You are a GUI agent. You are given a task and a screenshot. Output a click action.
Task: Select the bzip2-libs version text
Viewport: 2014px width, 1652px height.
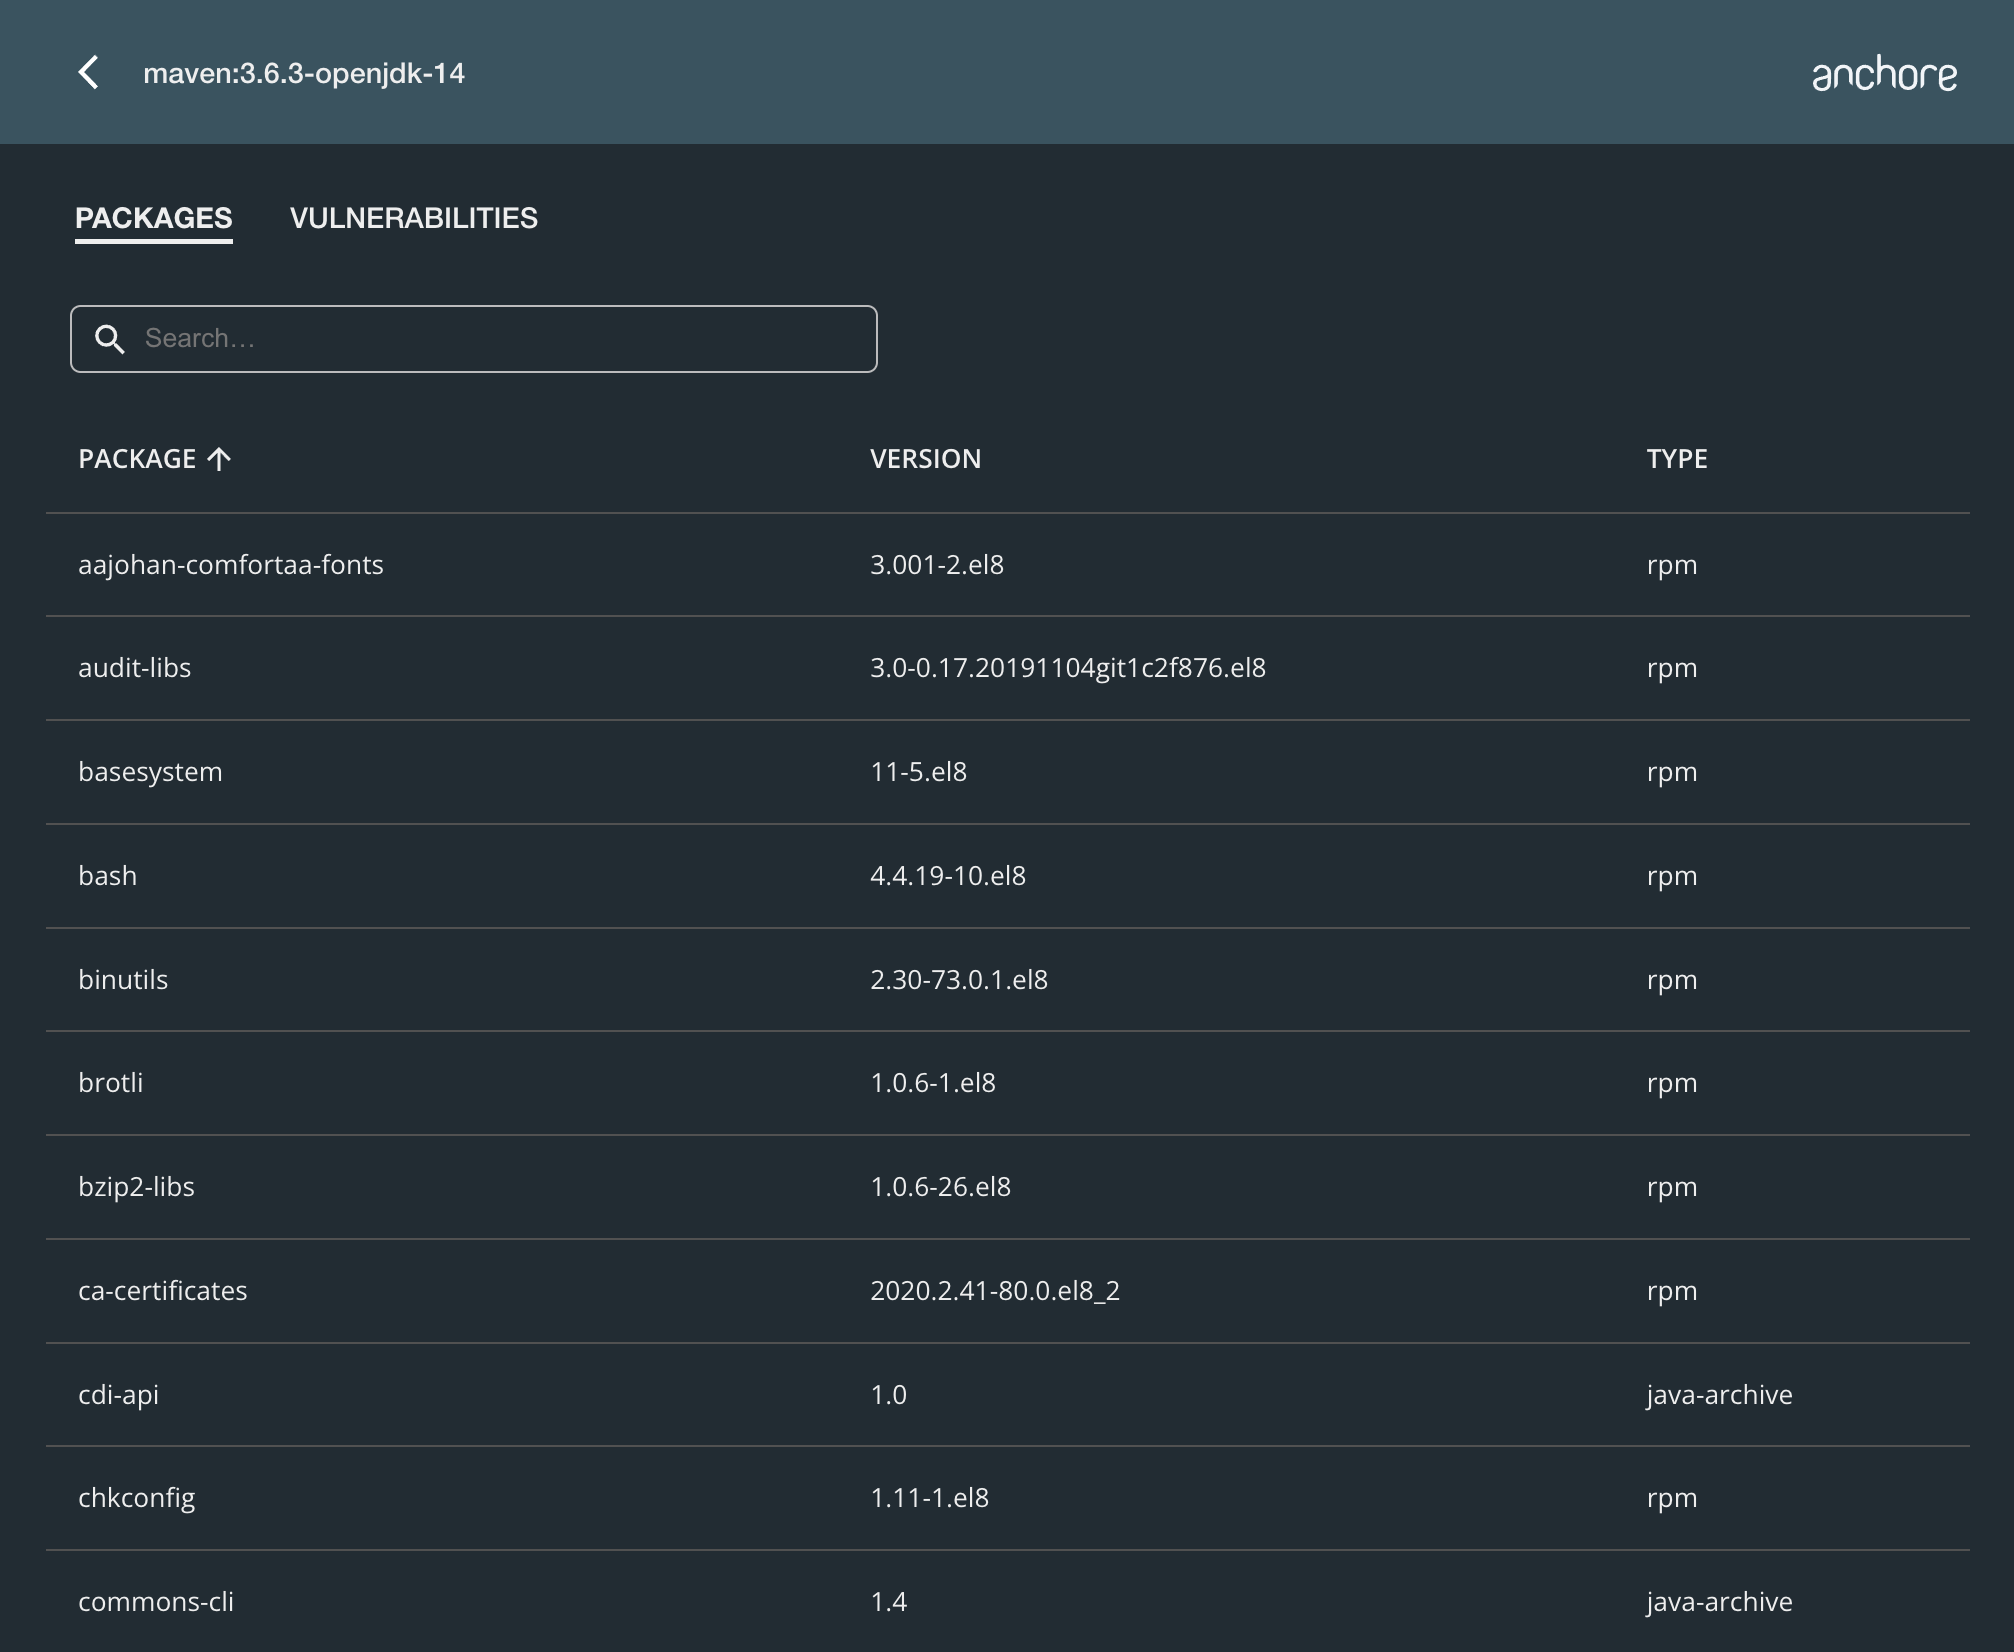[x=941, y=1186]
